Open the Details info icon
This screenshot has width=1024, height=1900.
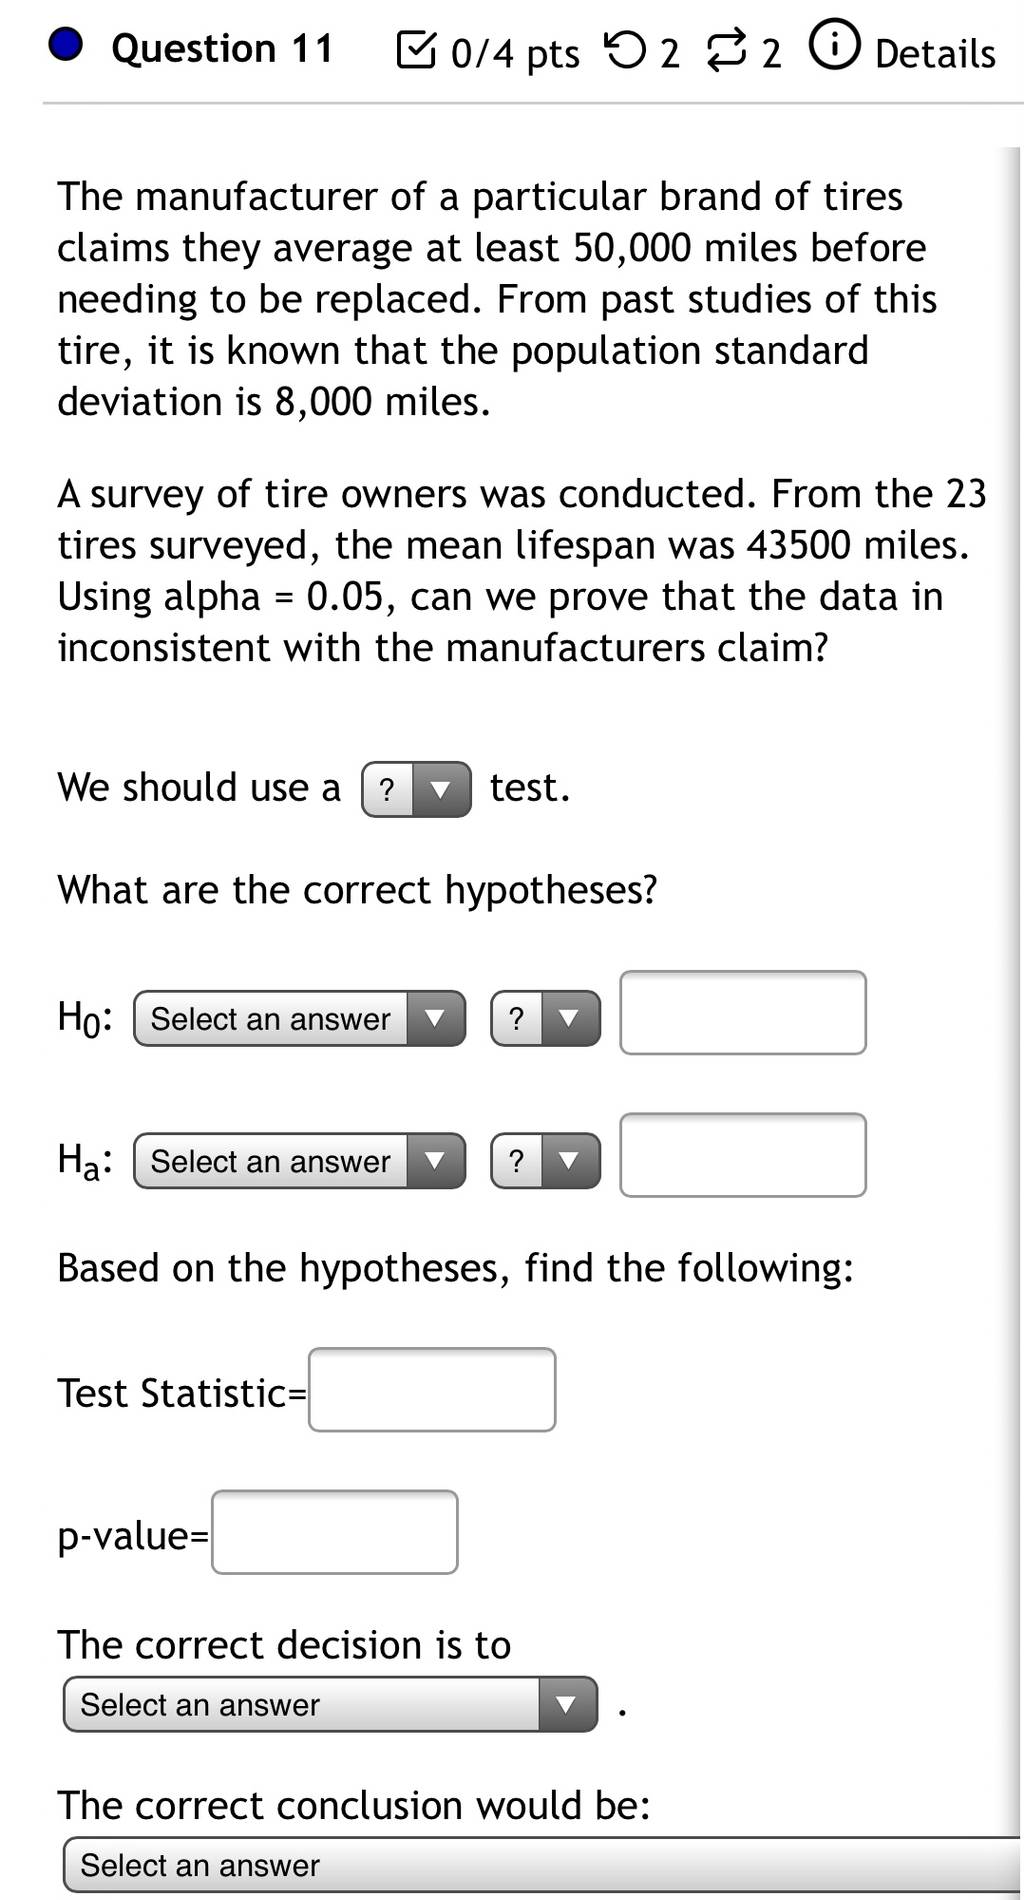pyautogui.click(x=834, y=46)
